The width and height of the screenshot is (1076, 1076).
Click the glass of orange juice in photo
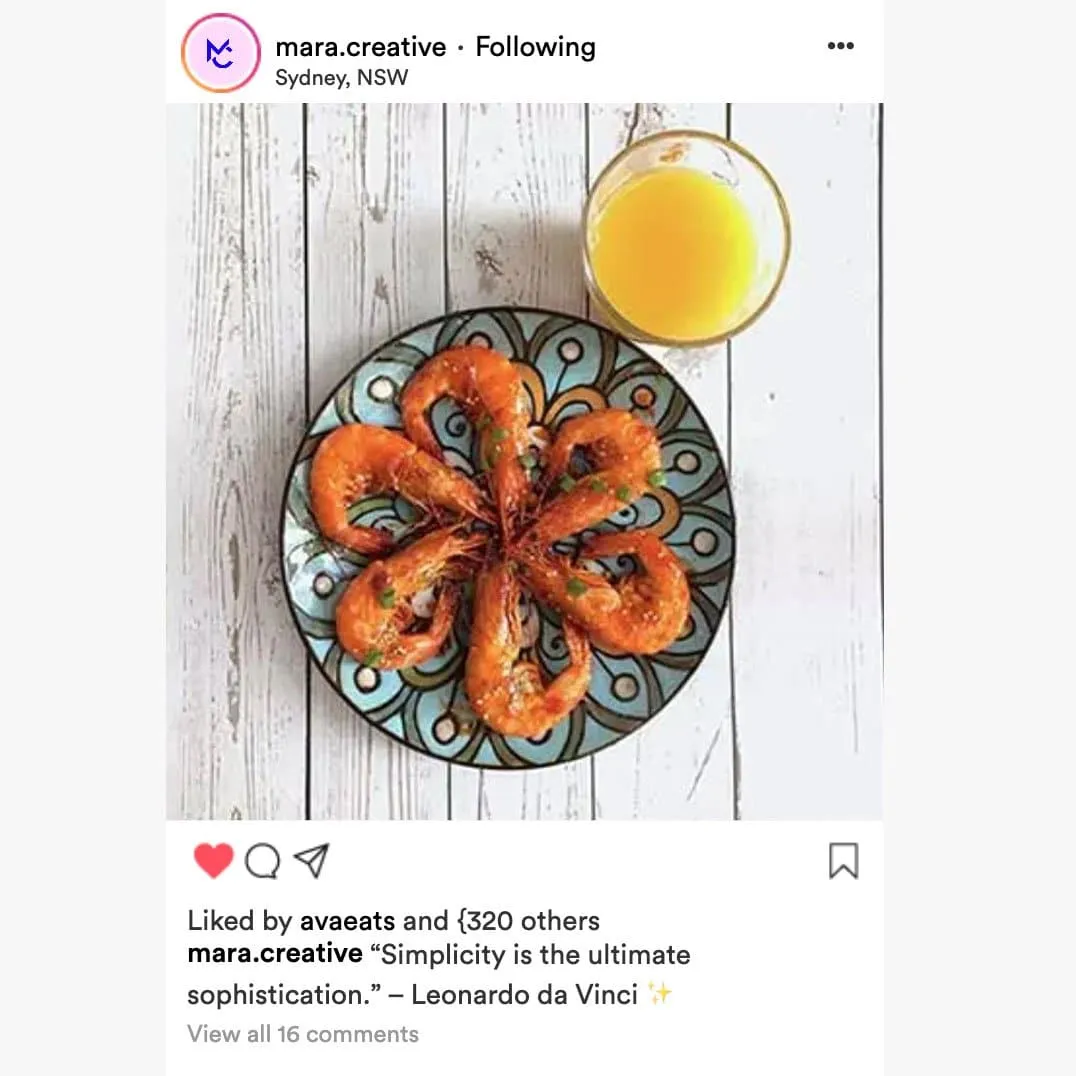tap(687, 238)
